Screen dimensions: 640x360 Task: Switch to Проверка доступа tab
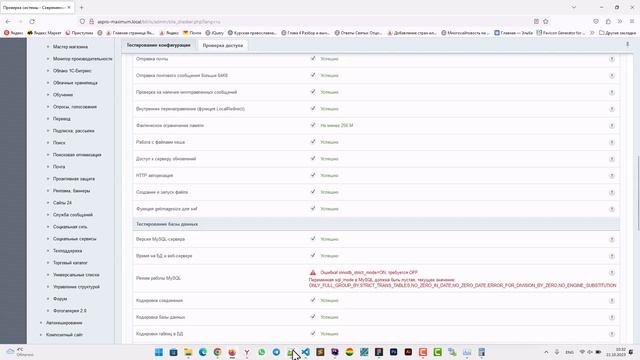(x=223, y=46)
